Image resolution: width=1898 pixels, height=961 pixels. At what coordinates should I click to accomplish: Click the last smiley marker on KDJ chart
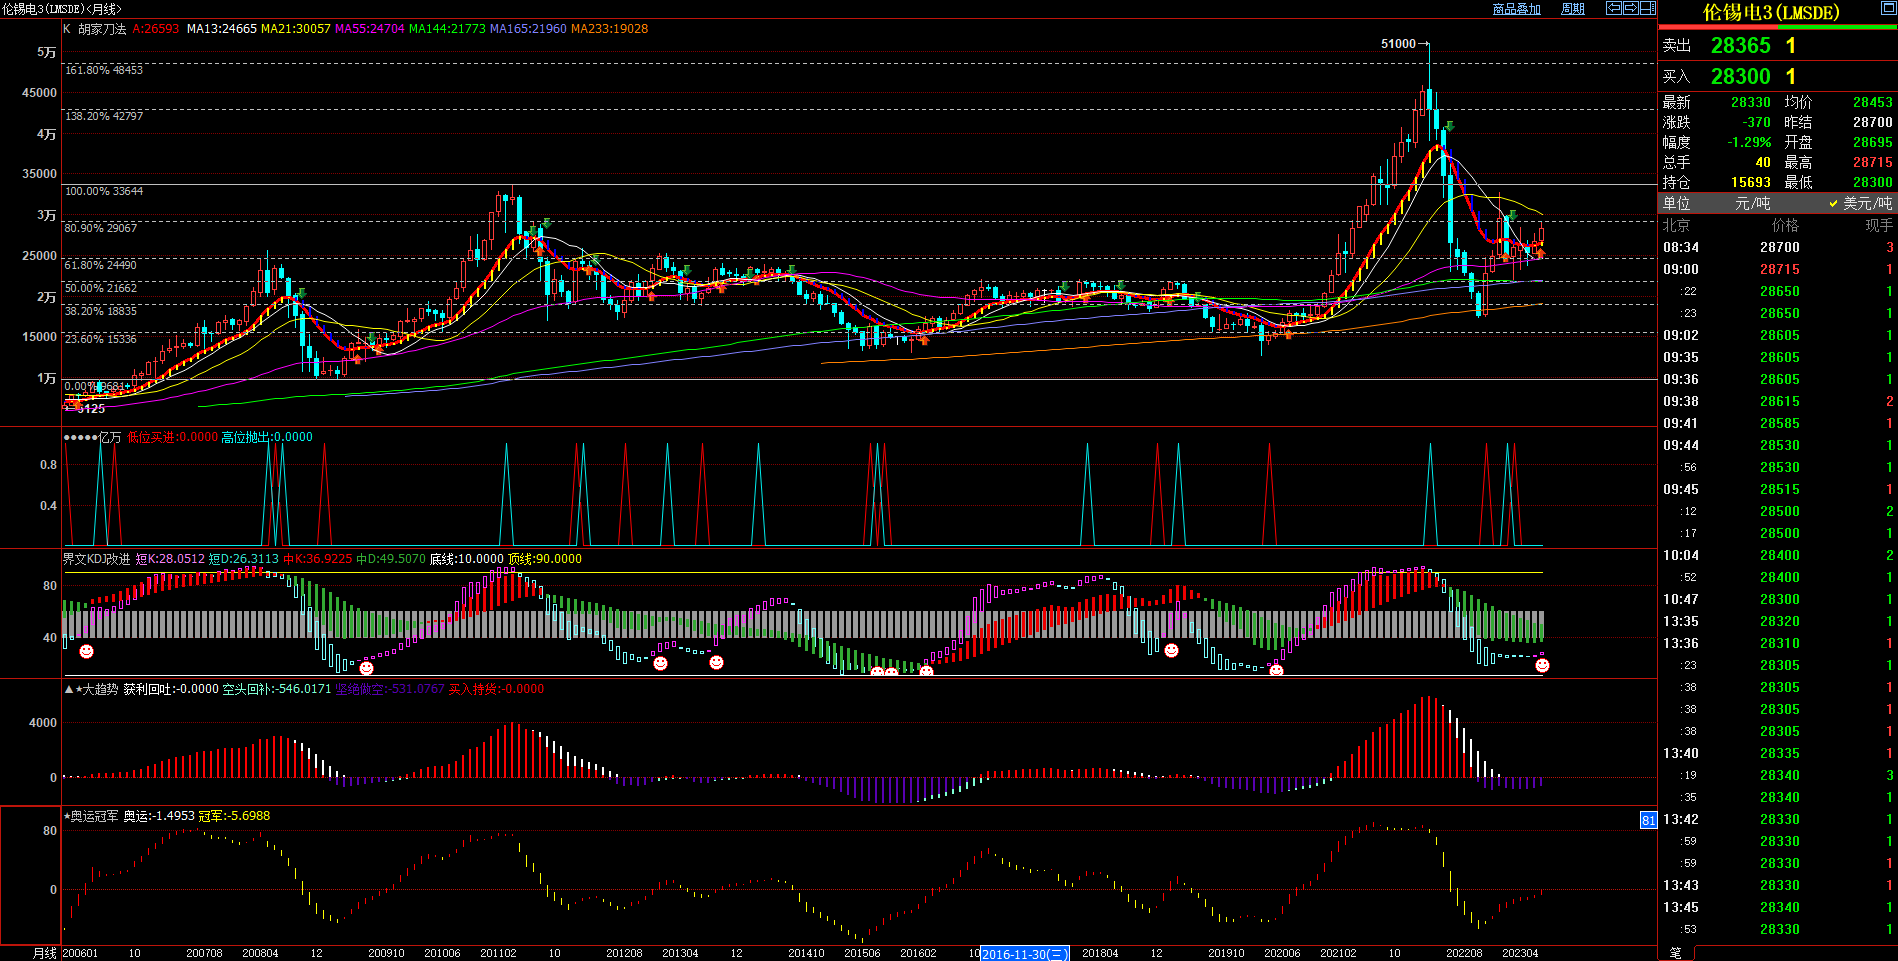1542,665
